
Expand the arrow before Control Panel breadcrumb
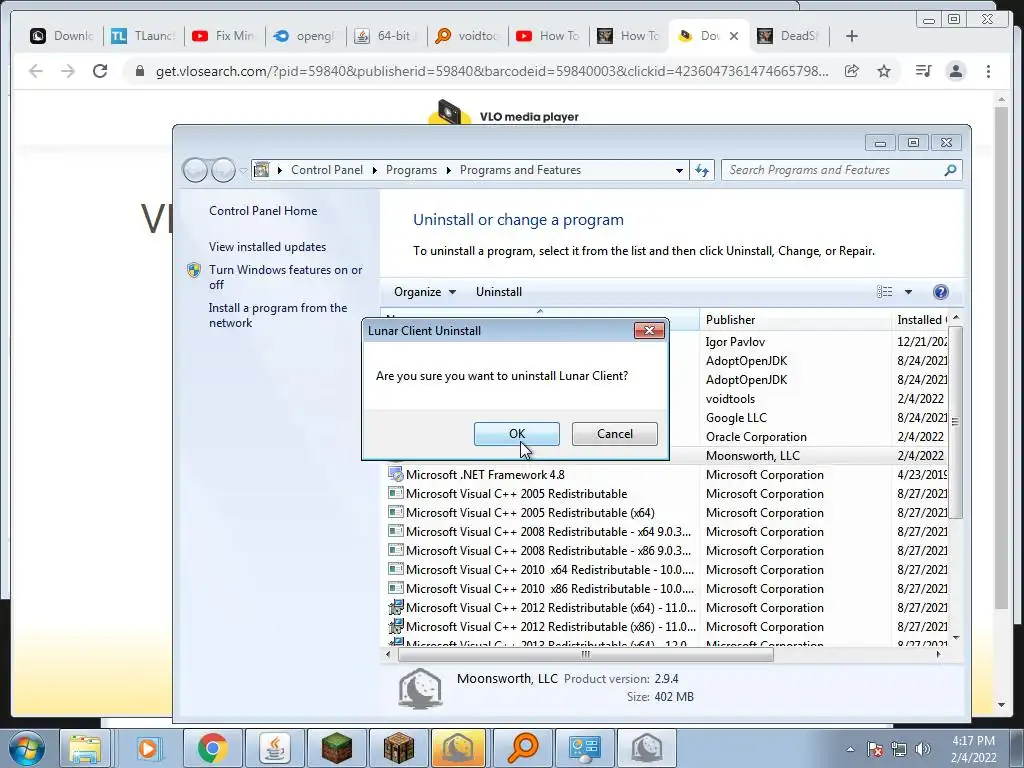[280, 170]
